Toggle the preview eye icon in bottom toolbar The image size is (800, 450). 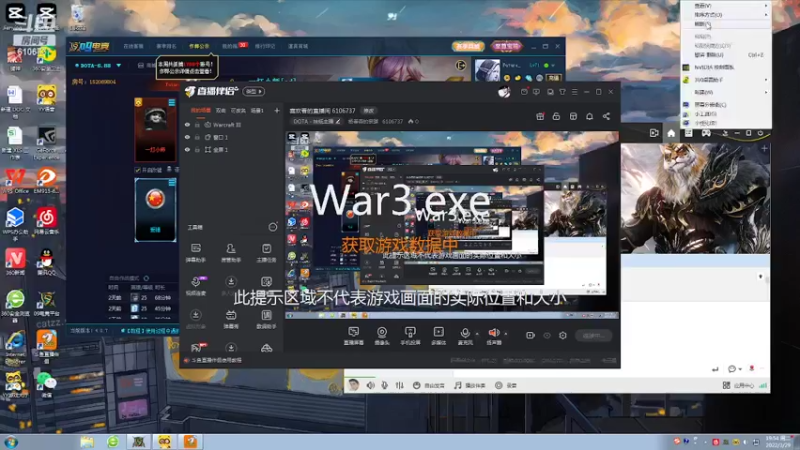pyautogui.click(x=547, y=336)
